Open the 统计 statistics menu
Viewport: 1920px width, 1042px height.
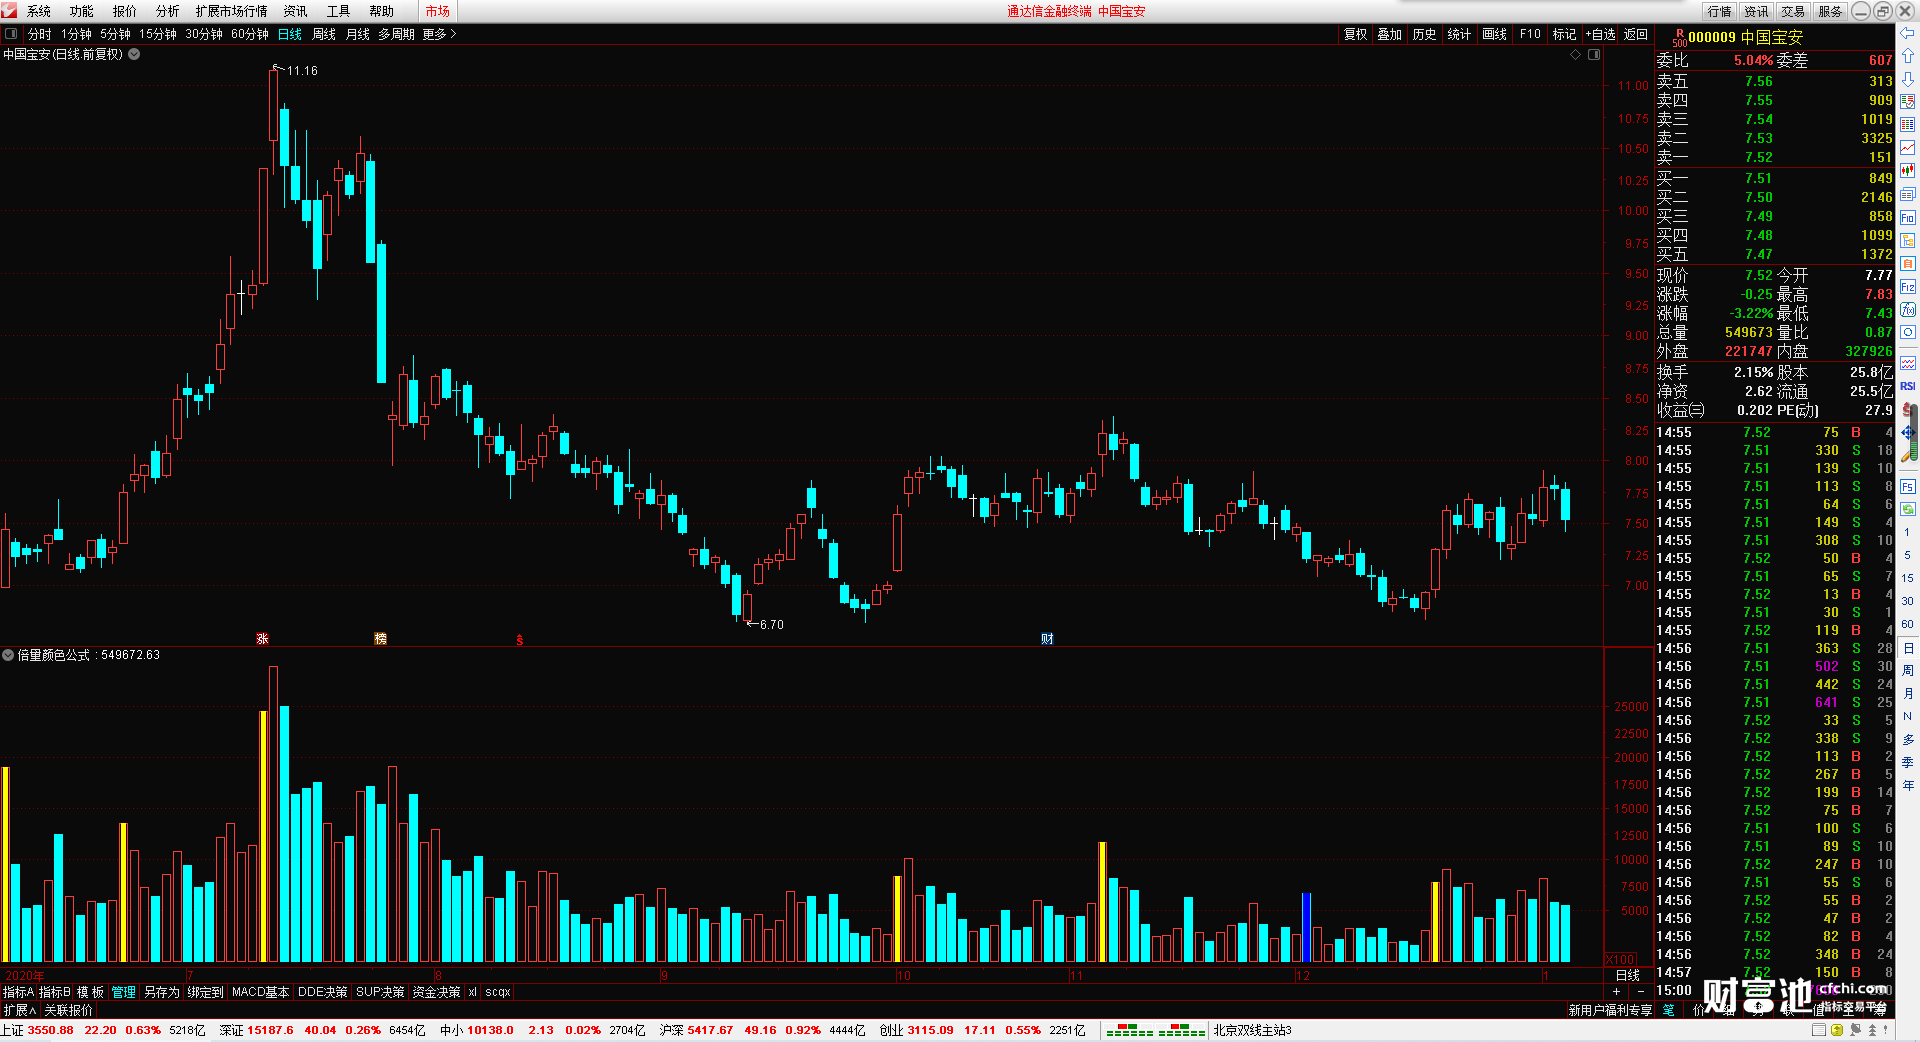tap(1459, 34)
